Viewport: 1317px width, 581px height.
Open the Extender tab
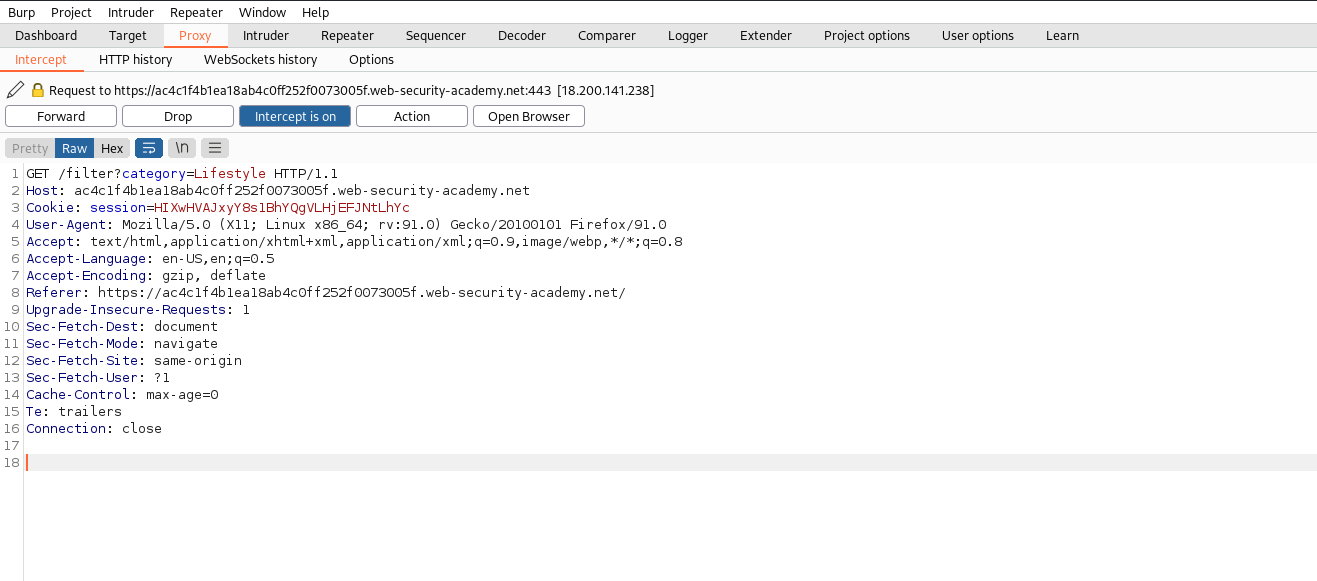[766, 35]
